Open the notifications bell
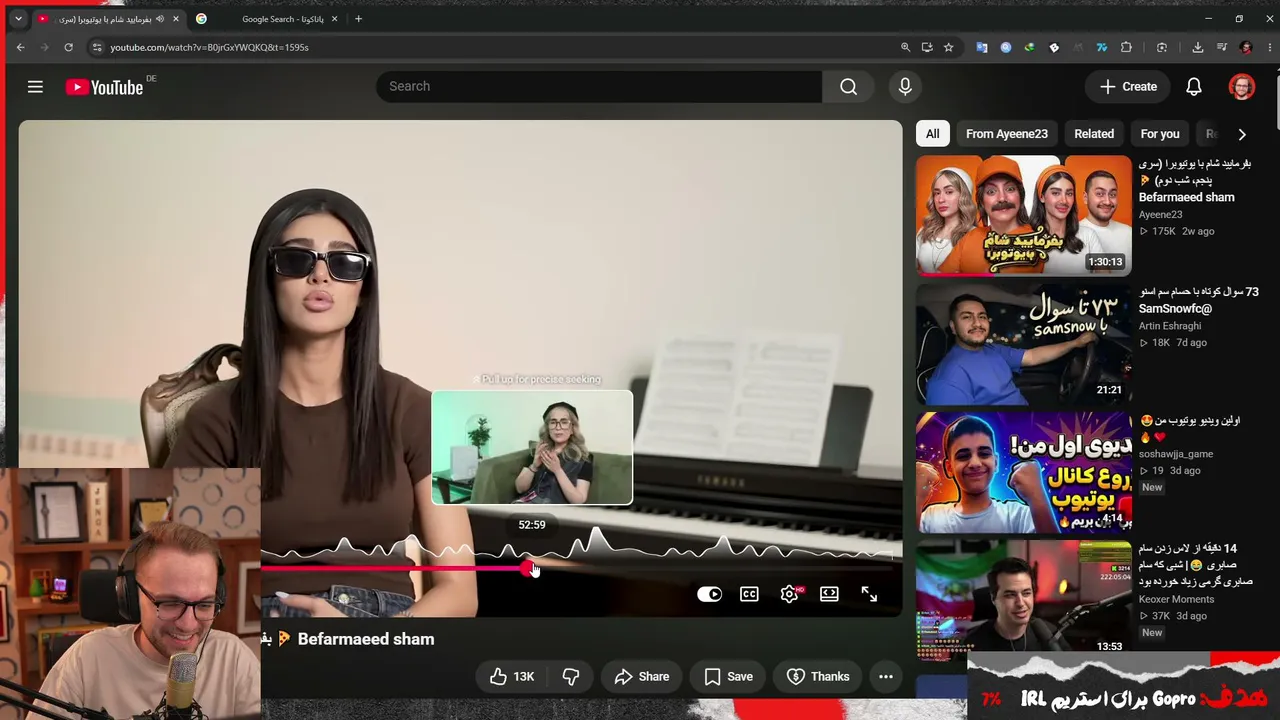Viewport: 1280px width, 720px height. click(x=1193, y=87)
